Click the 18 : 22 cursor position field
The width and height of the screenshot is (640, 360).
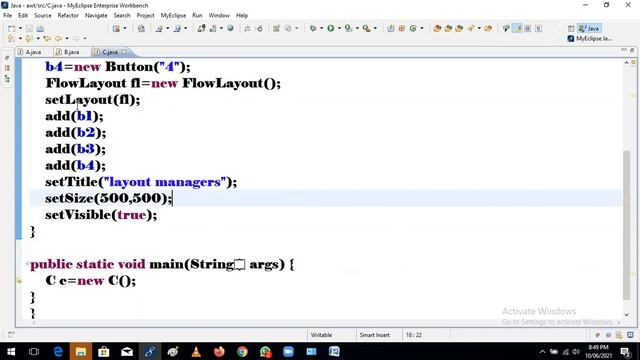pos(413,335)
